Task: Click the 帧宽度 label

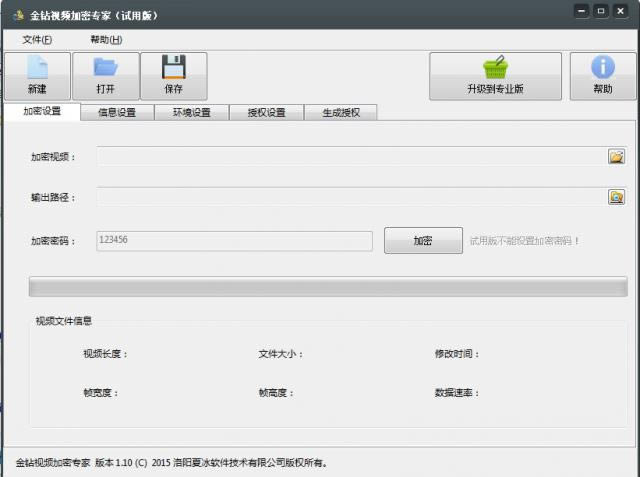Action: point(101,393)
